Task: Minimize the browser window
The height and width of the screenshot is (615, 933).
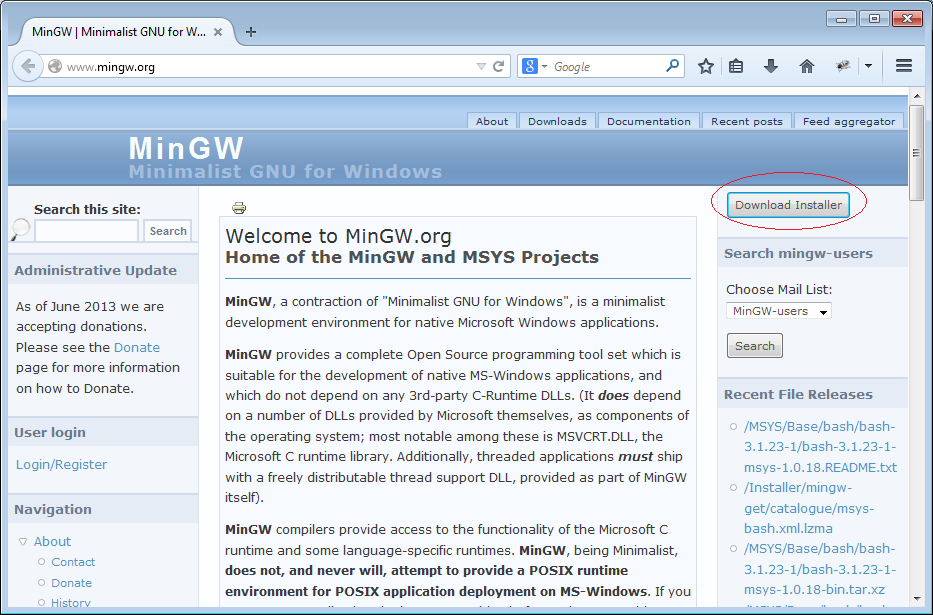Action: 841,19
